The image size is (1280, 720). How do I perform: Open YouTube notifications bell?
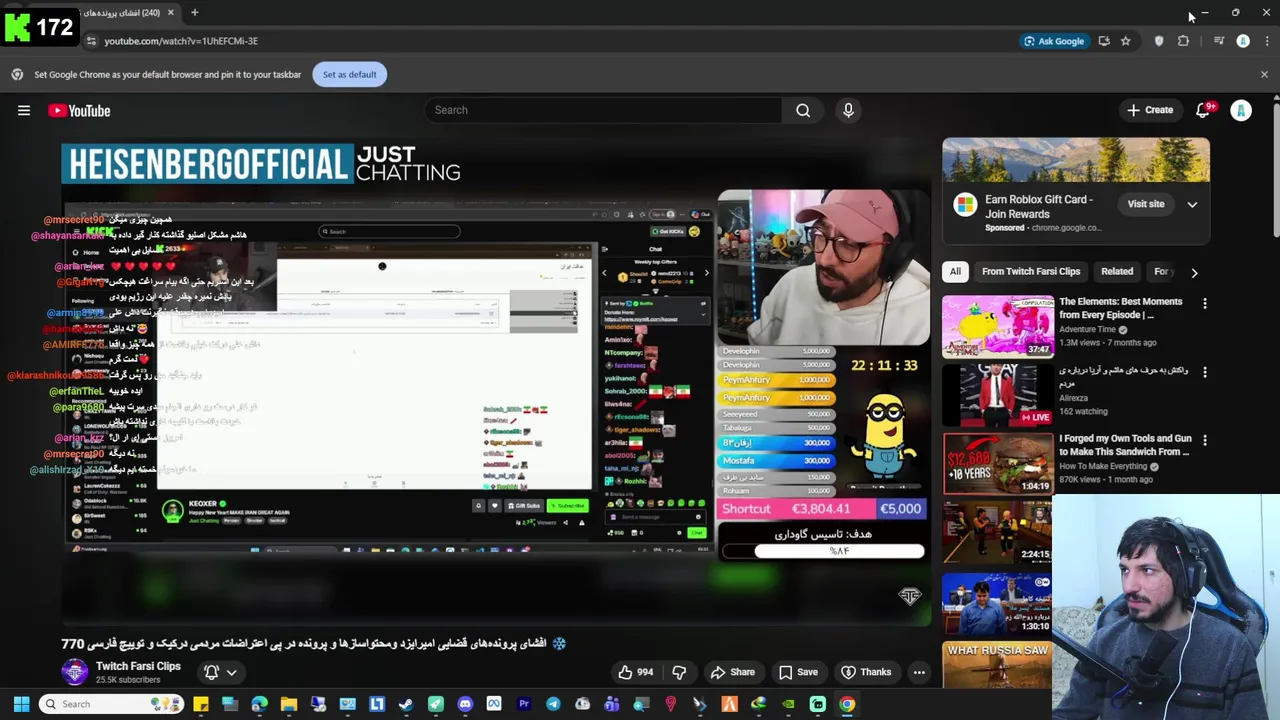pos(1203,110)
